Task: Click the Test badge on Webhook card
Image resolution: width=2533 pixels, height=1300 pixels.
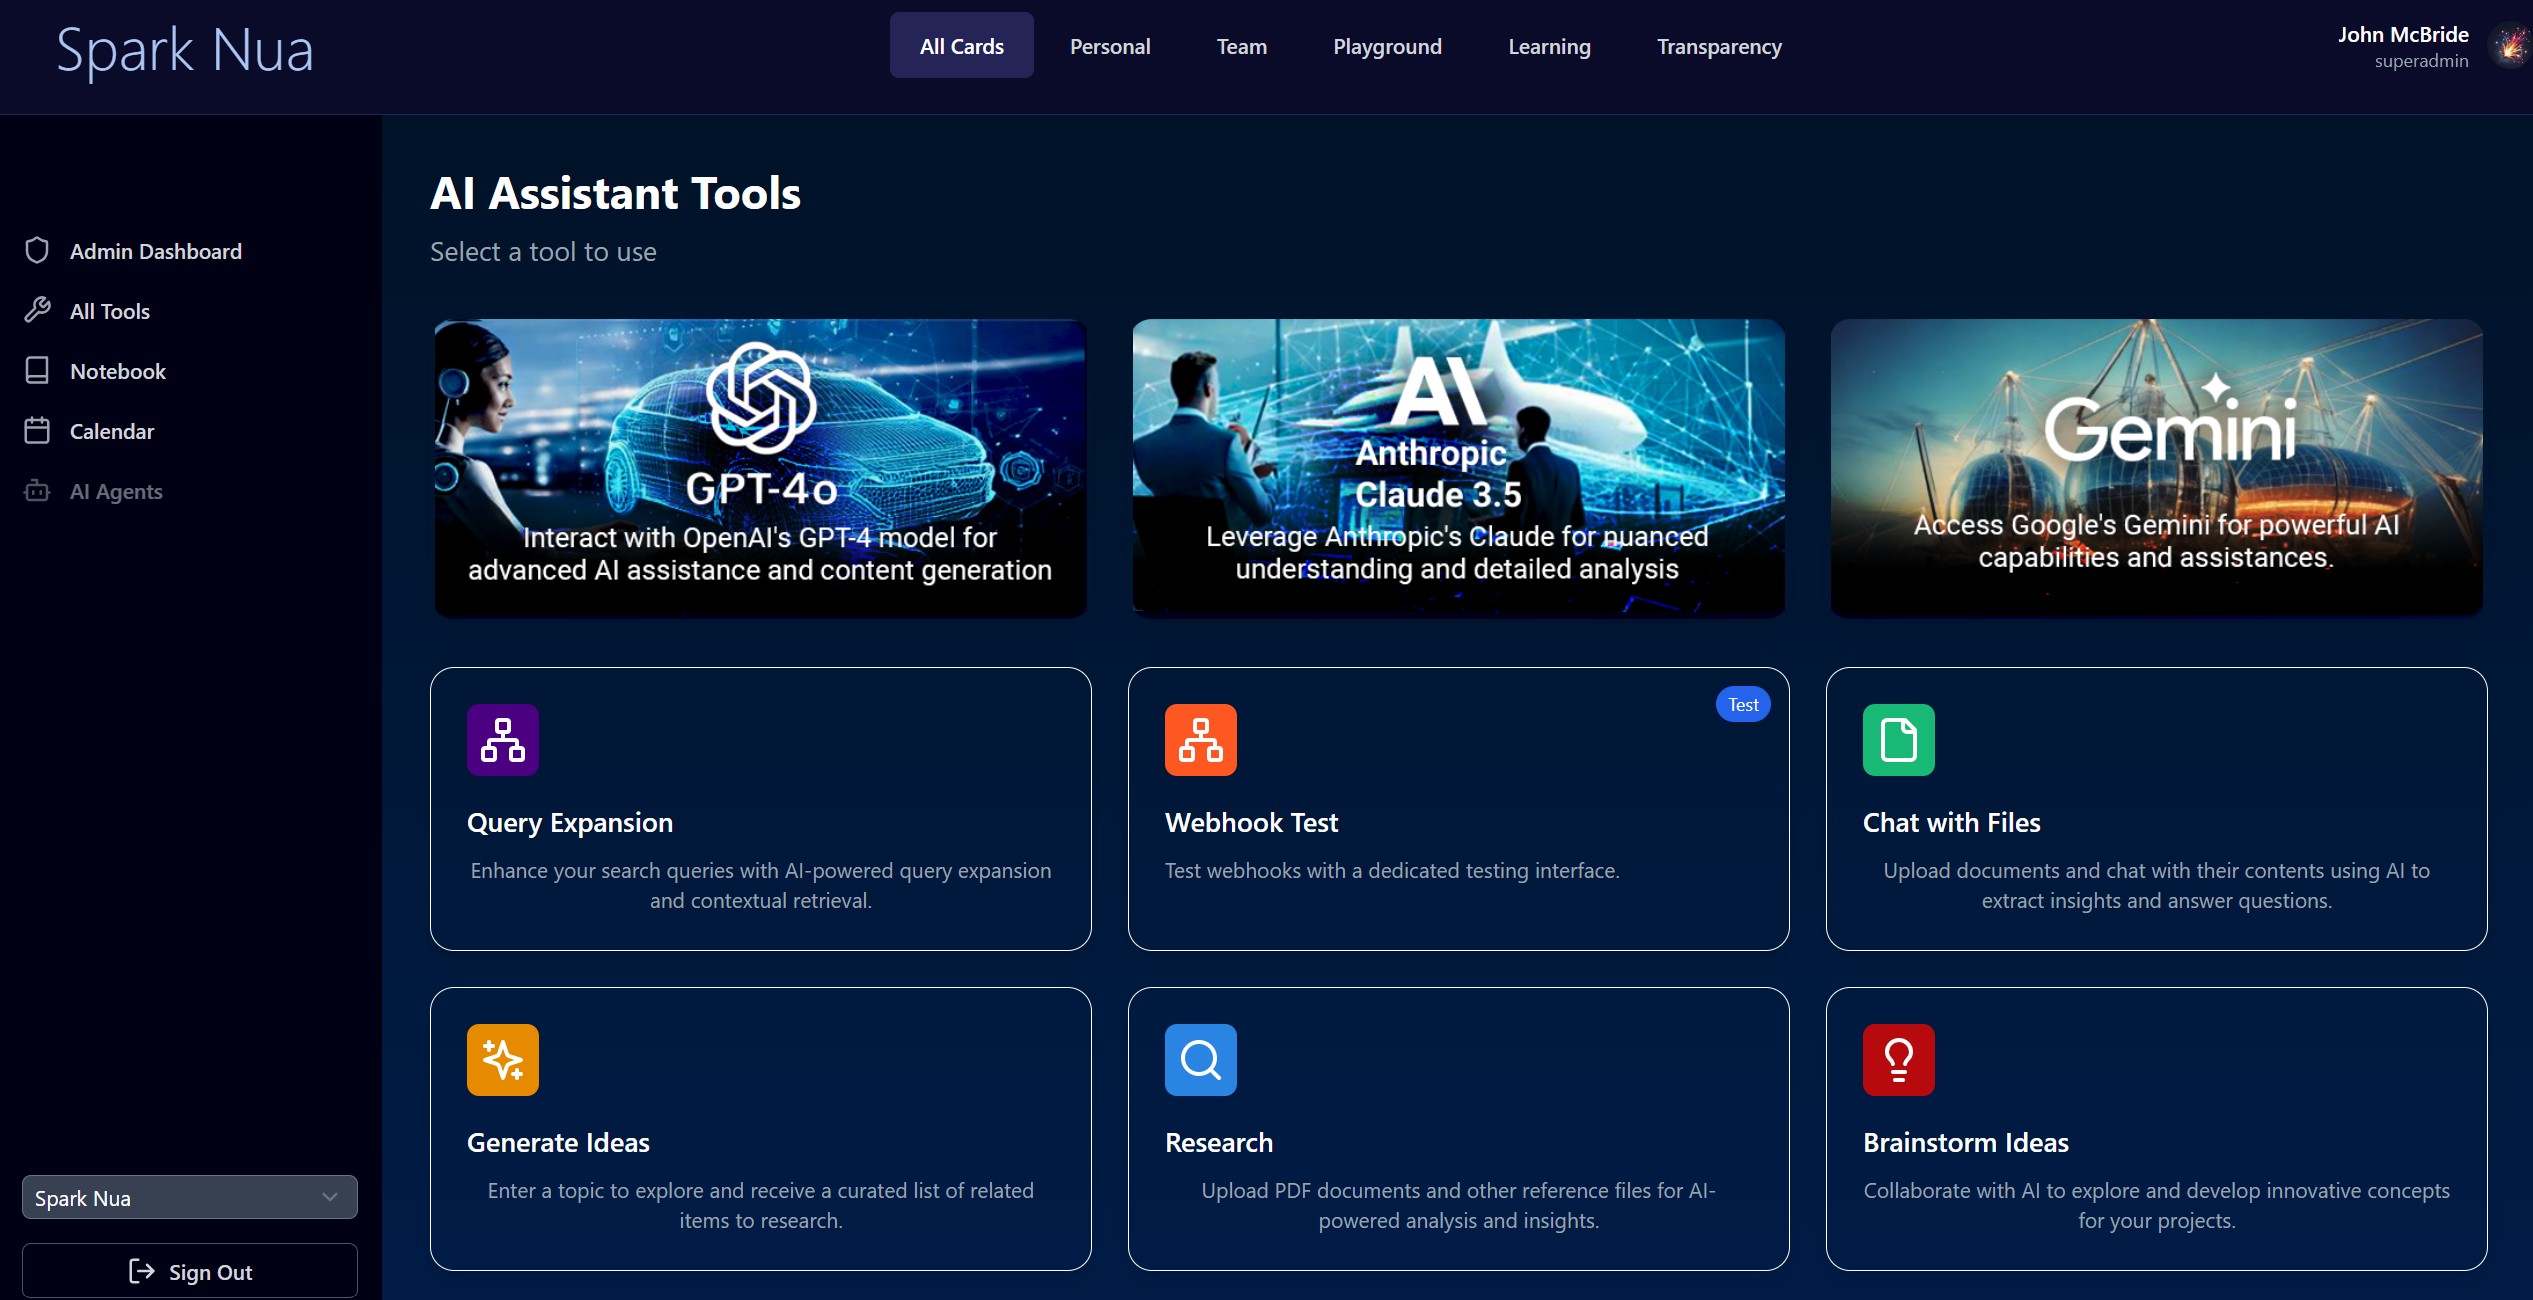Action: point(1743,704)
